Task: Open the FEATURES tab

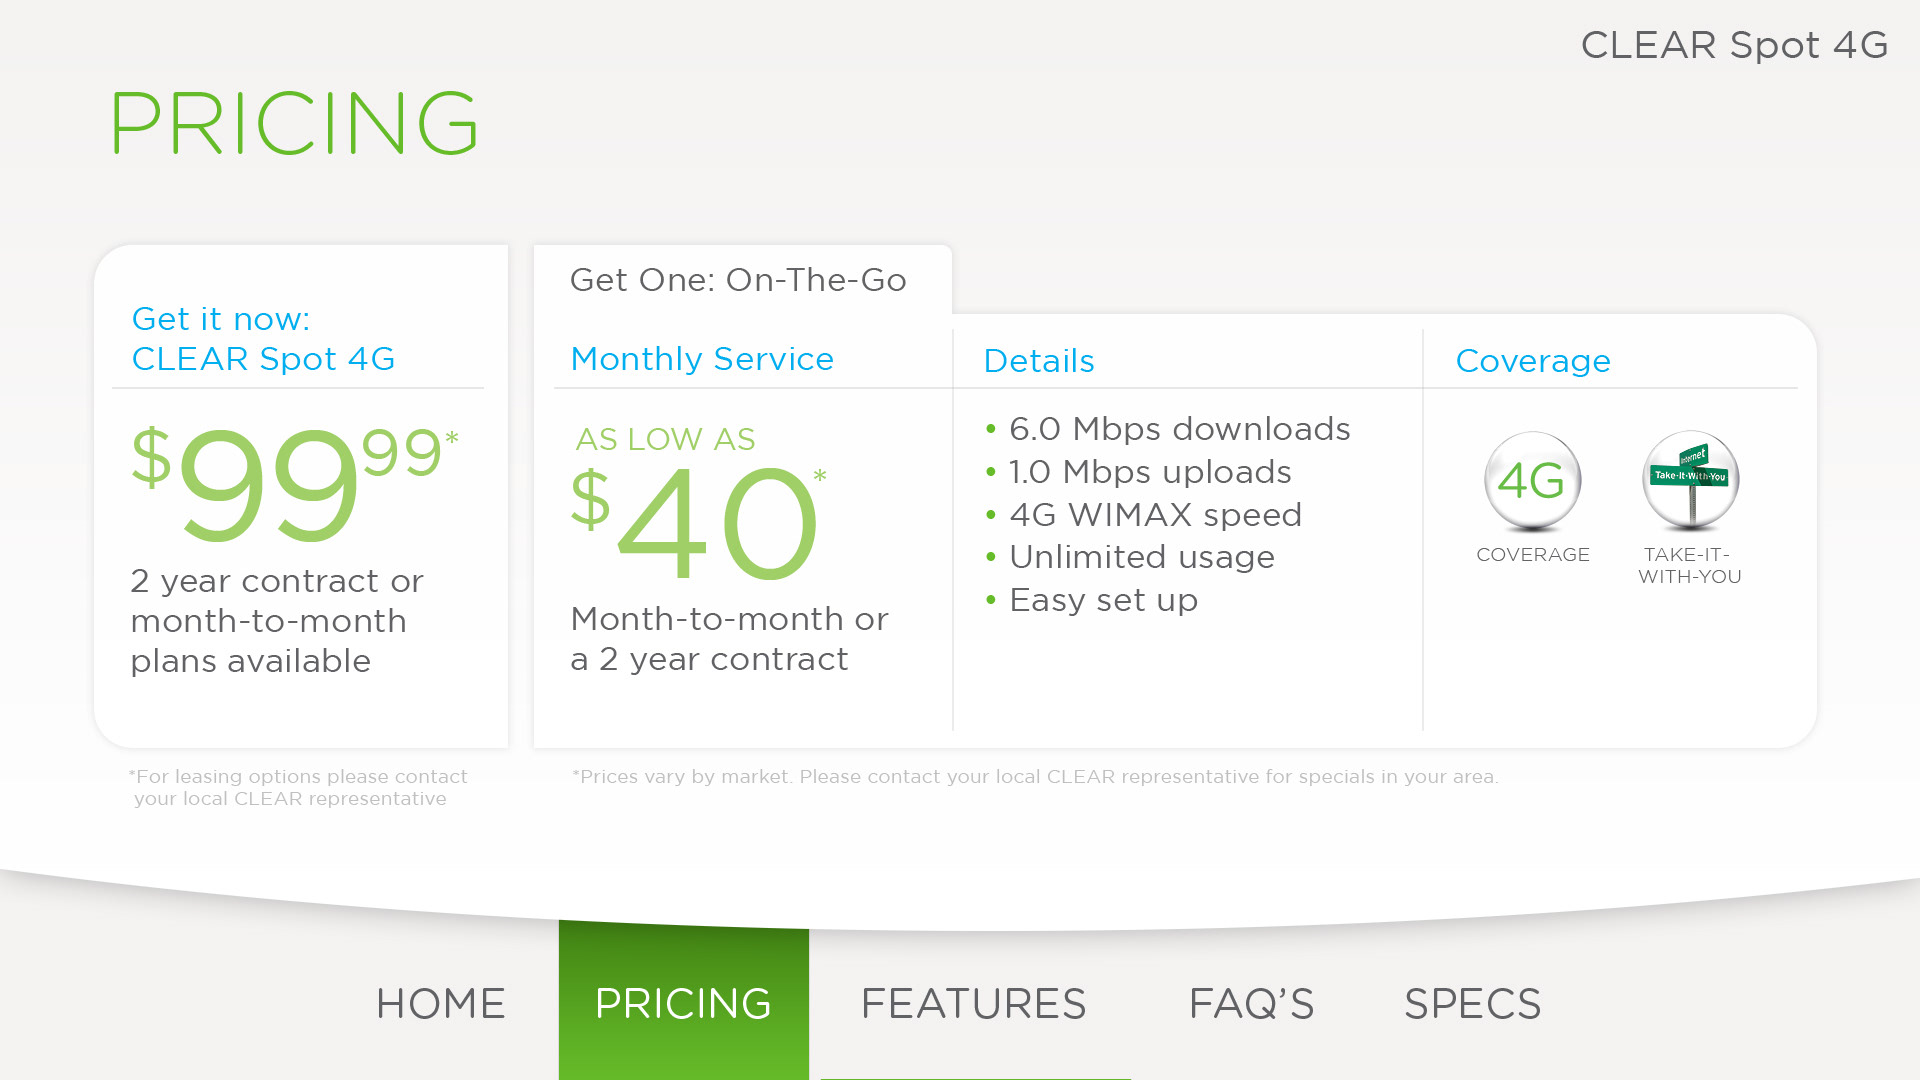Action: 973,1003
